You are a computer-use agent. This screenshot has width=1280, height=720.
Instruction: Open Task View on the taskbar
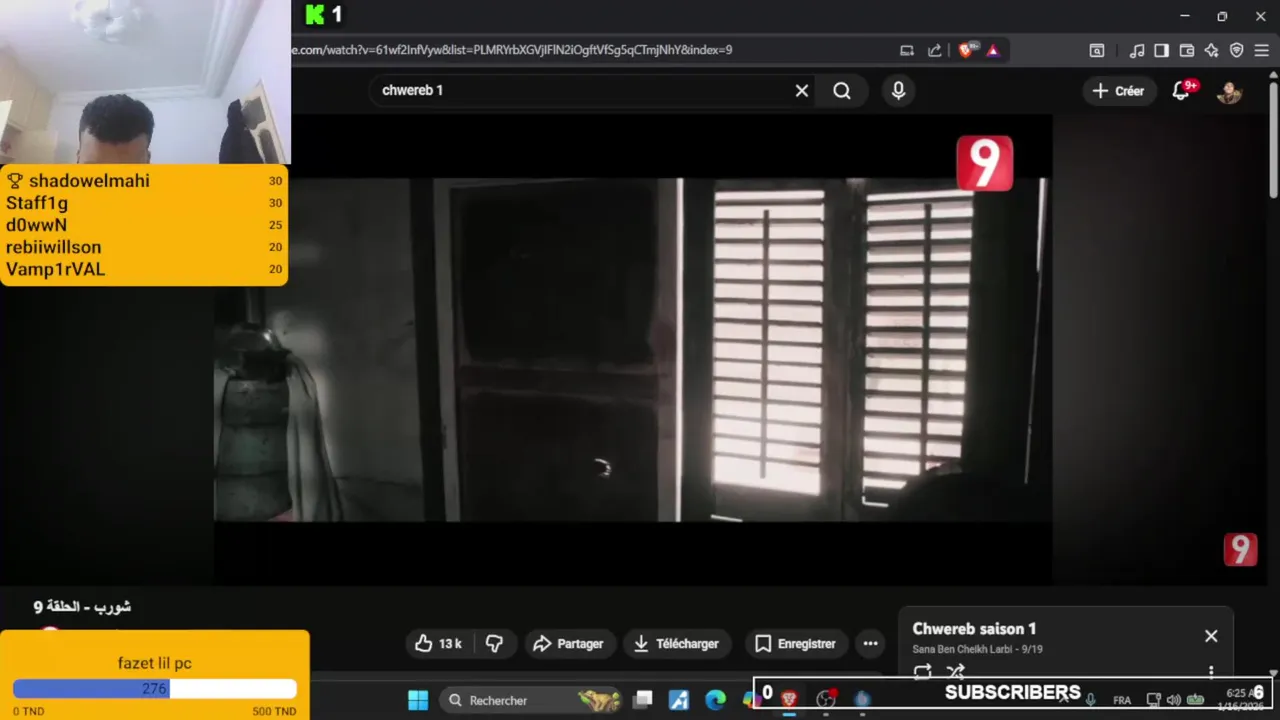643,700
